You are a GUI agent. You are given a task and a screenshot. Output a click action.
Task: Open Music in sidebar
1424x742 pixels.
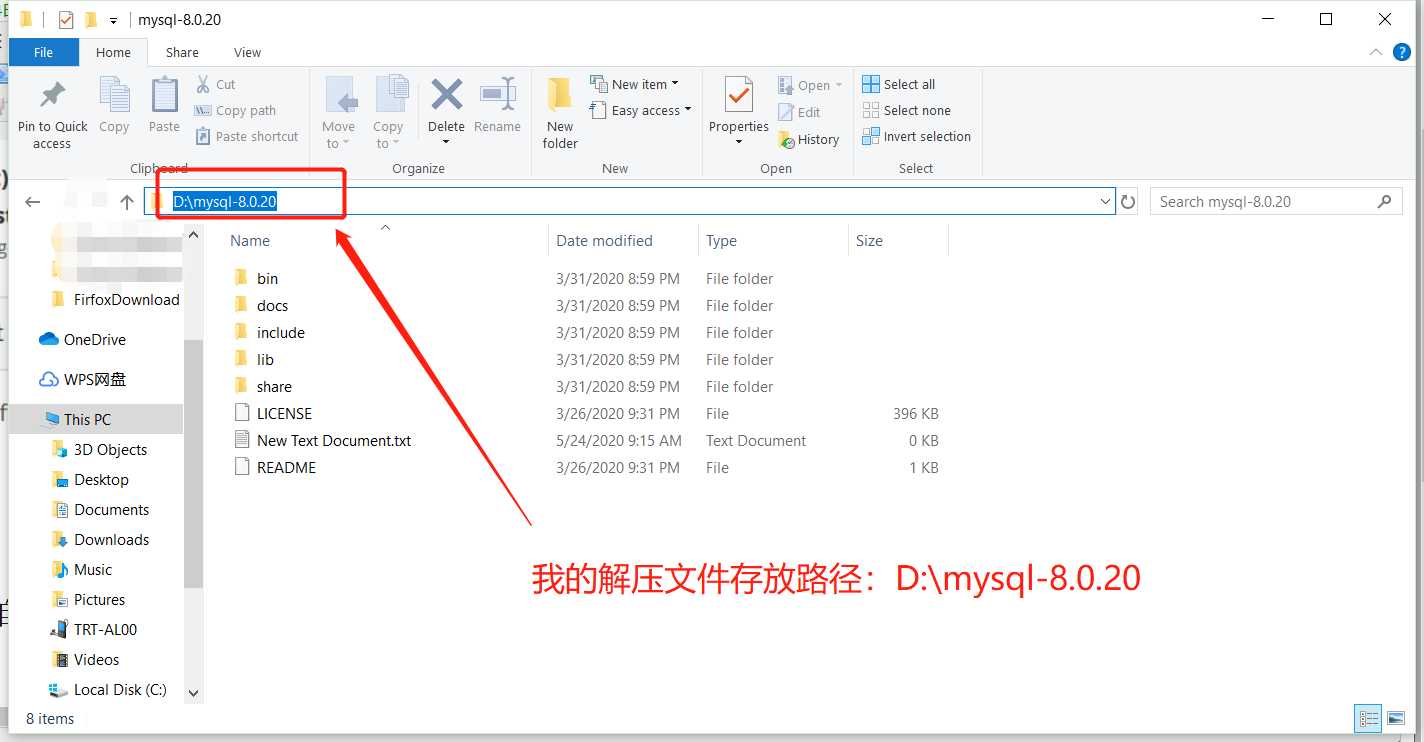coord(93,569)
